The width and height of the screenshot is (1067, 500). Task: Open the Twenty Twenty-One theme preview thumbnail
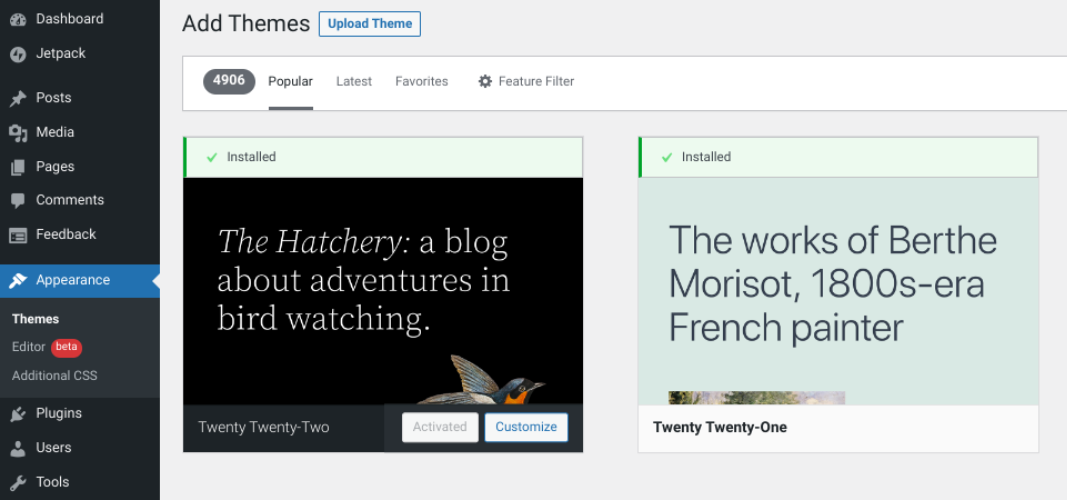click(838, 291)
